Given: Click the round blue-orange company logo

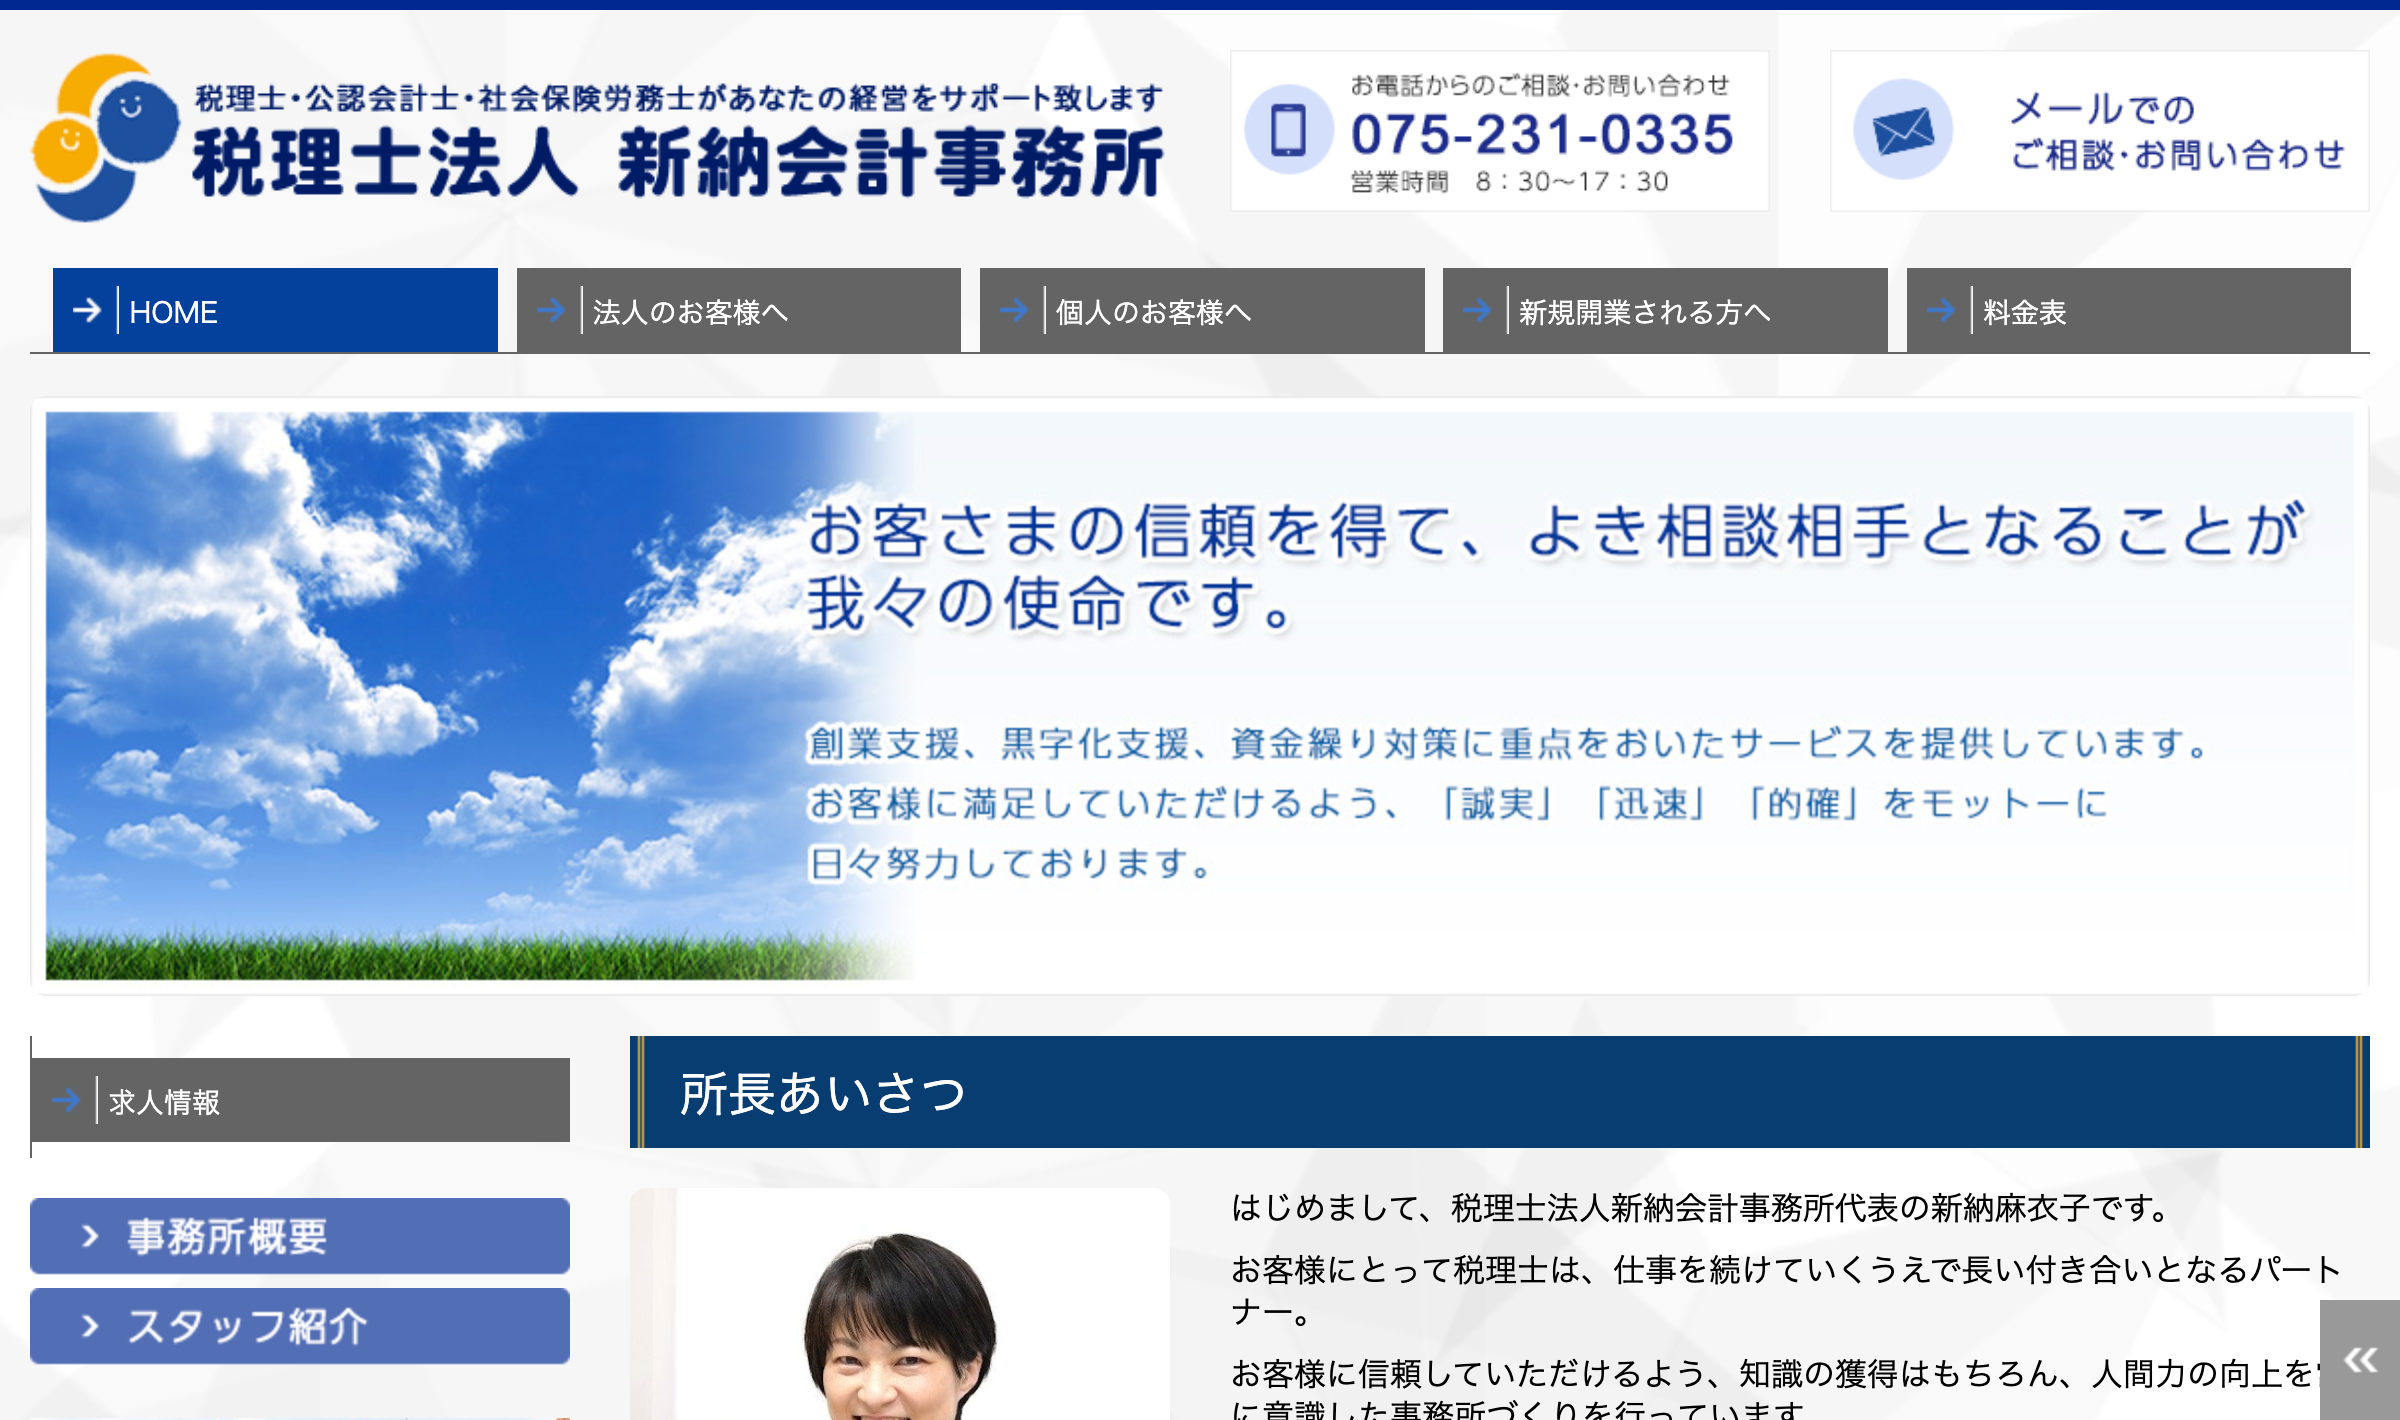Looking at the screenshot, I should [x=105, y=138].
